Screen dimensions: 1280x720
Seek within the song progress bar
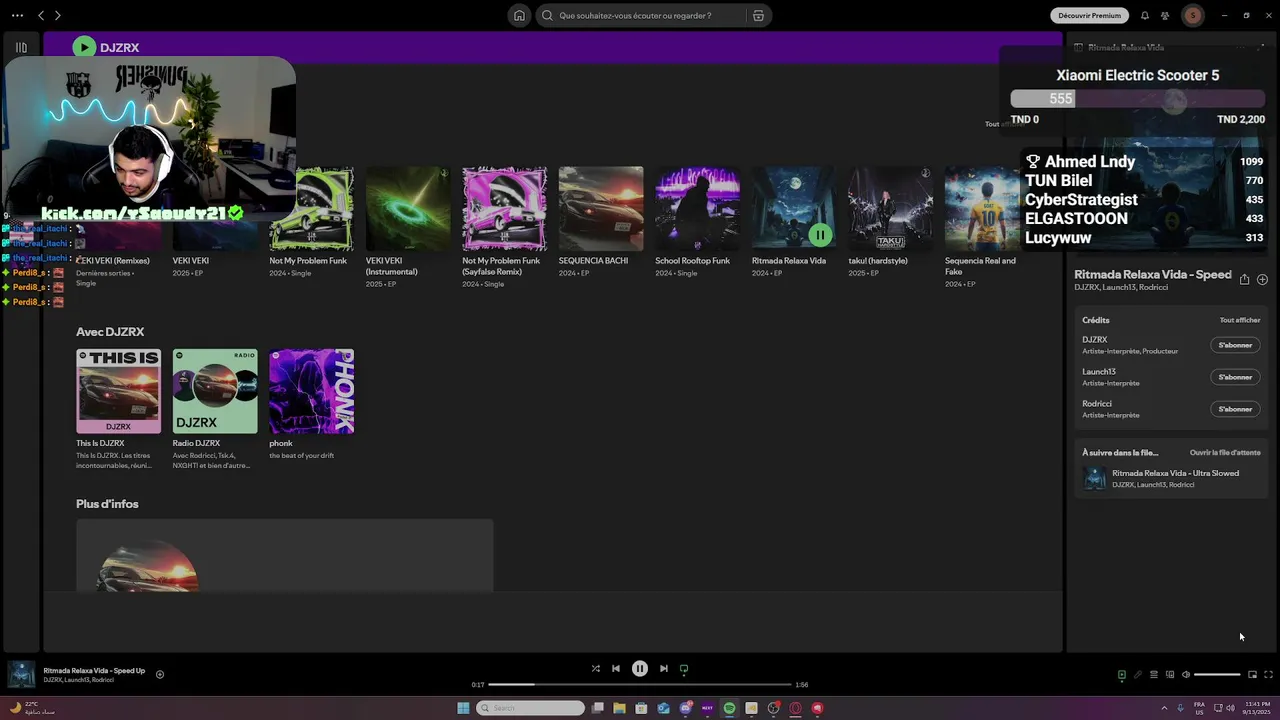[640, 685]
